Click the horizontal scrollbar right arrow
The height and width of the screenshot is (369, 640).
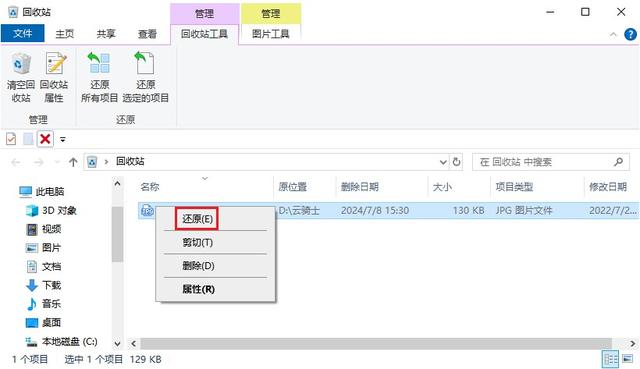coord(633,344)
